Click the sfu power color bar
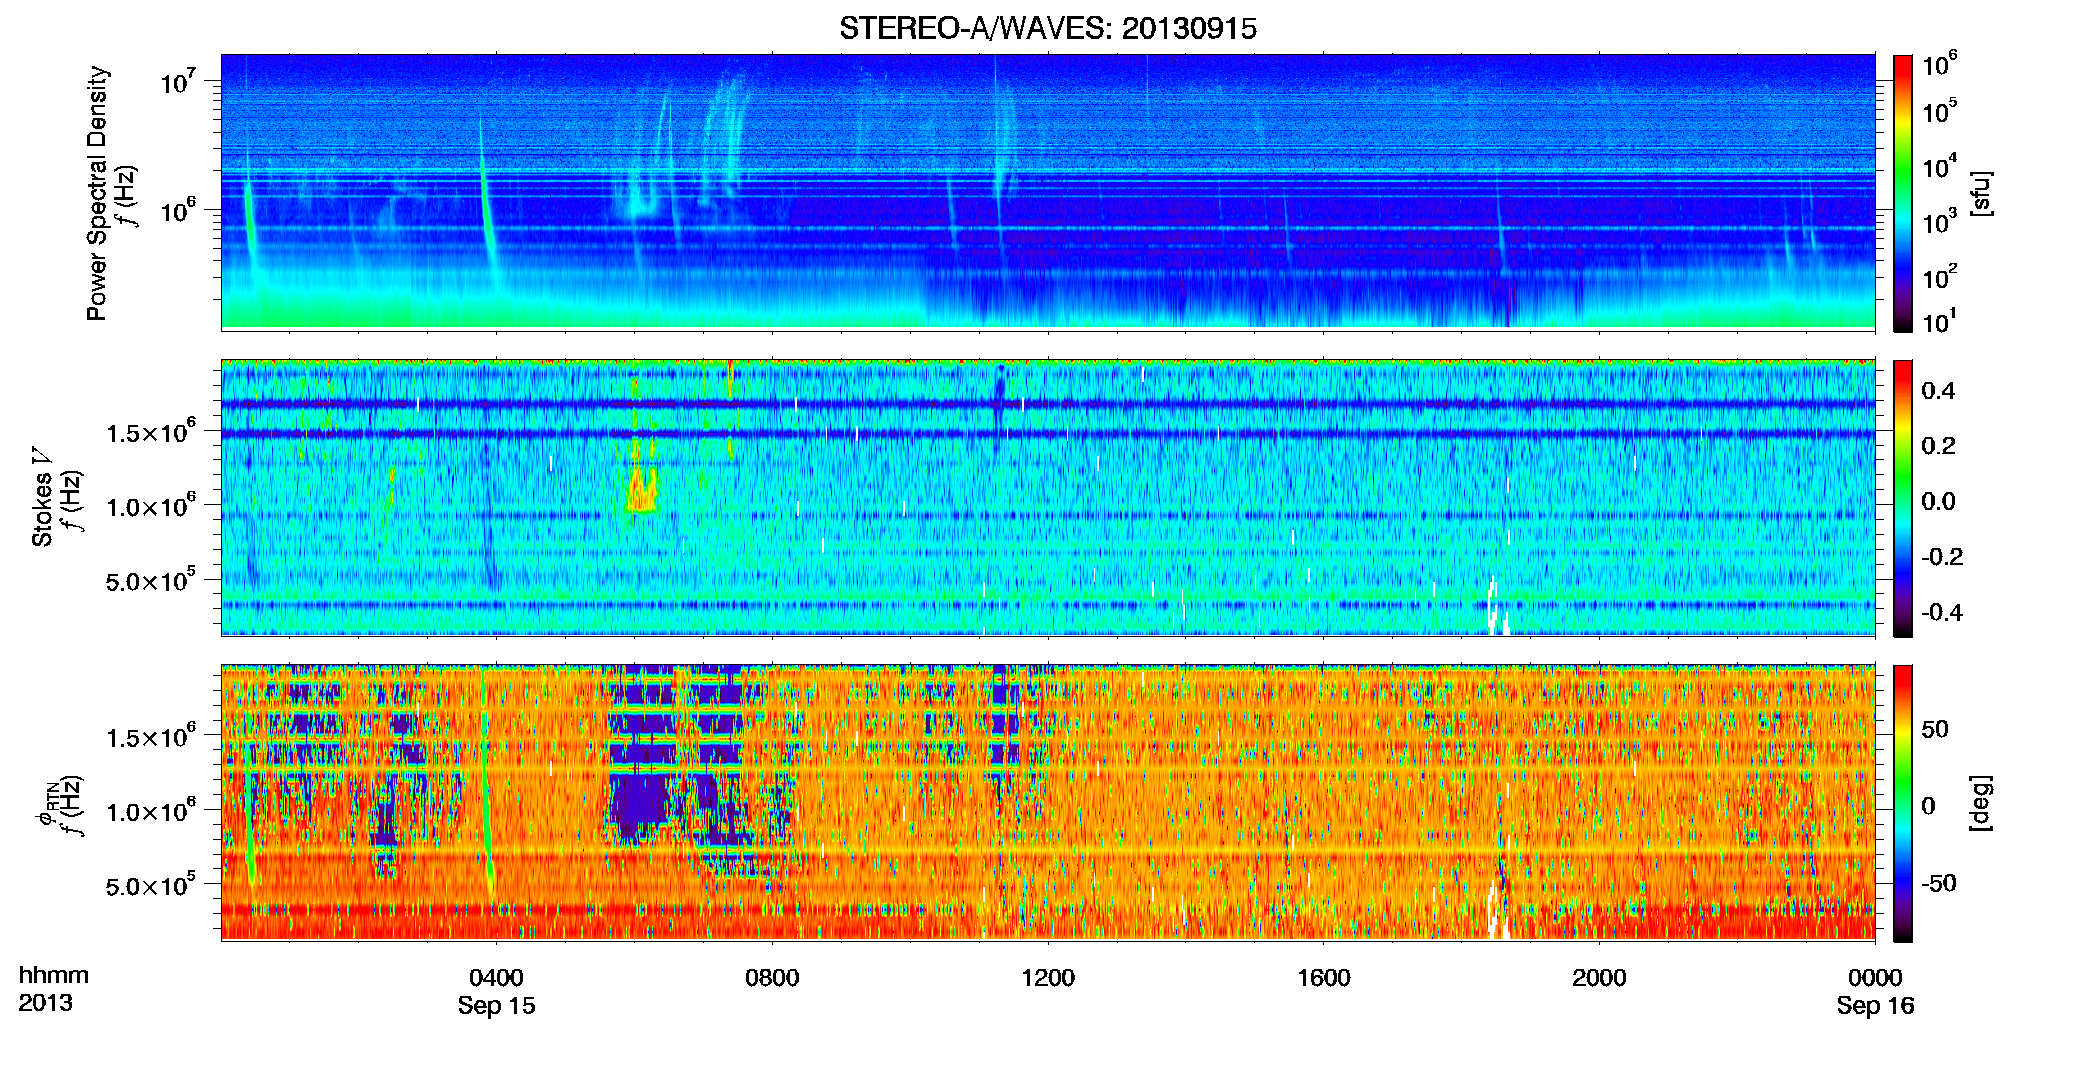 pyautogui.click(x=1903, y=193)
